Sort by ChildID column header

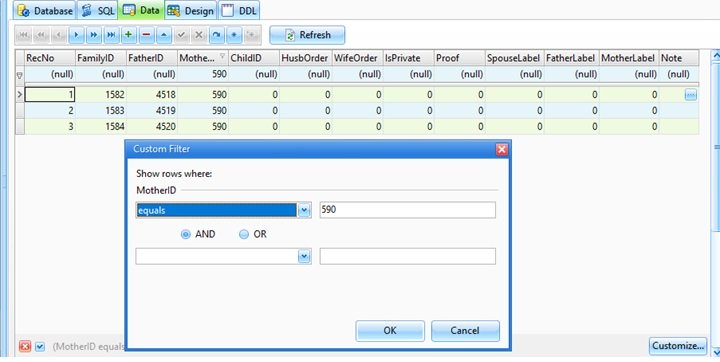(x=254, y=58)
